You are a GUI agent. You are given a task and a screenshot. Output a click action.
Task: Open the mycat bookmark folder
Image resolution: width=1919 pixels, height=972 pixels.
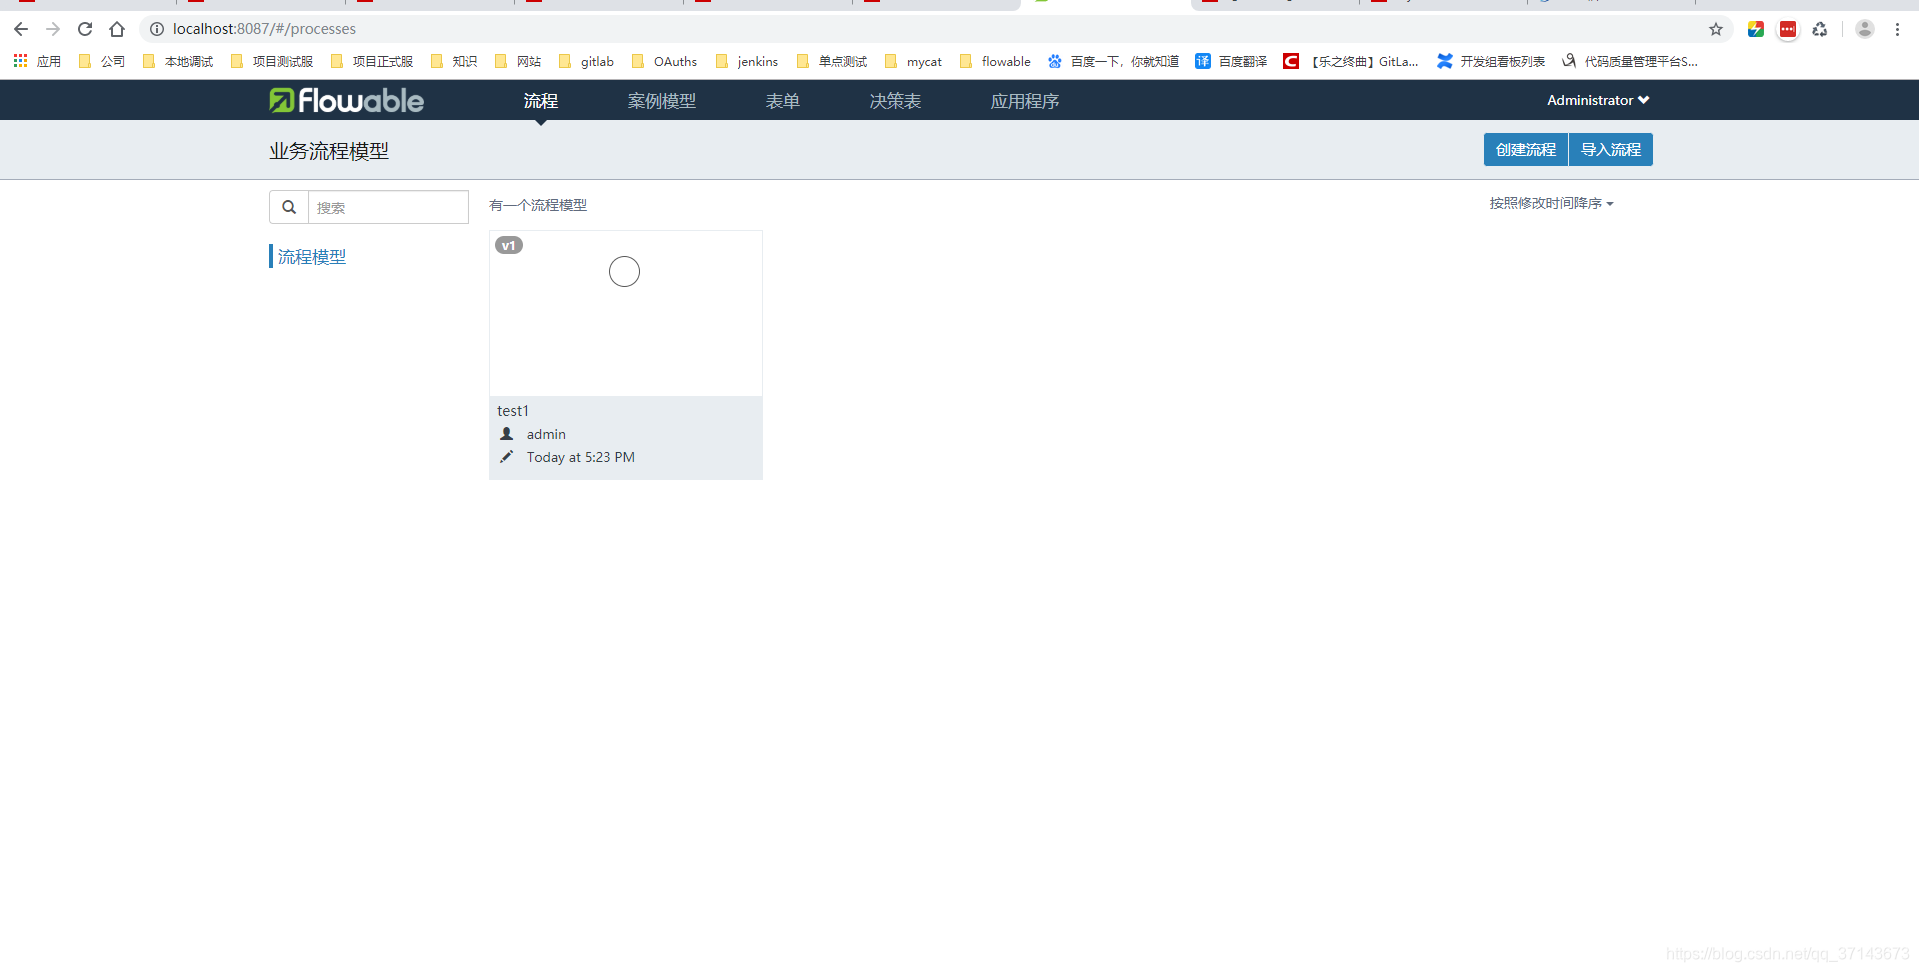[x=914, y=61]
